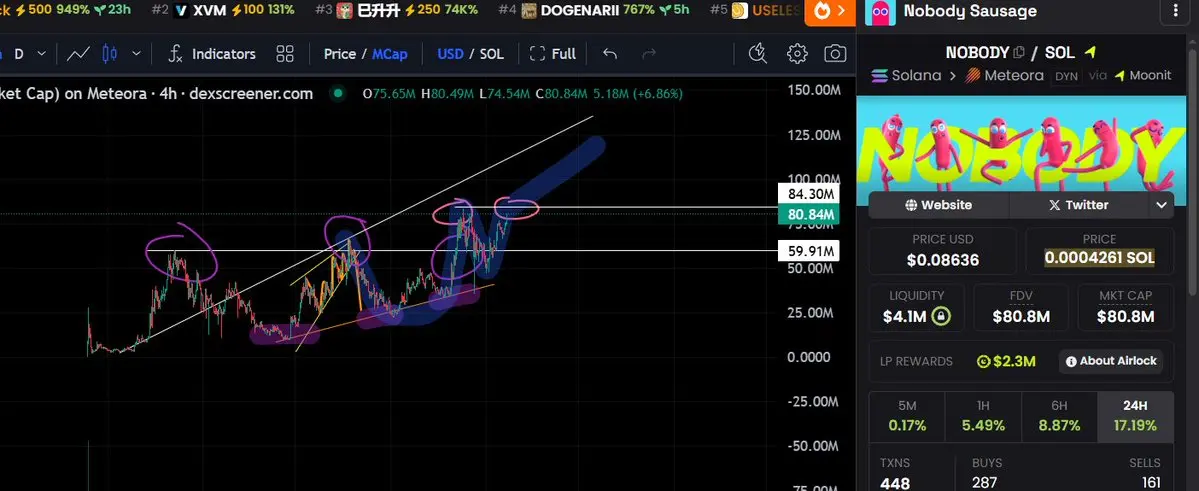The width and height of the screenshot is (1199, 491).
Task: Click the $4.1M liquidity value
Action: pyautogui.click(x=905, y=316)
